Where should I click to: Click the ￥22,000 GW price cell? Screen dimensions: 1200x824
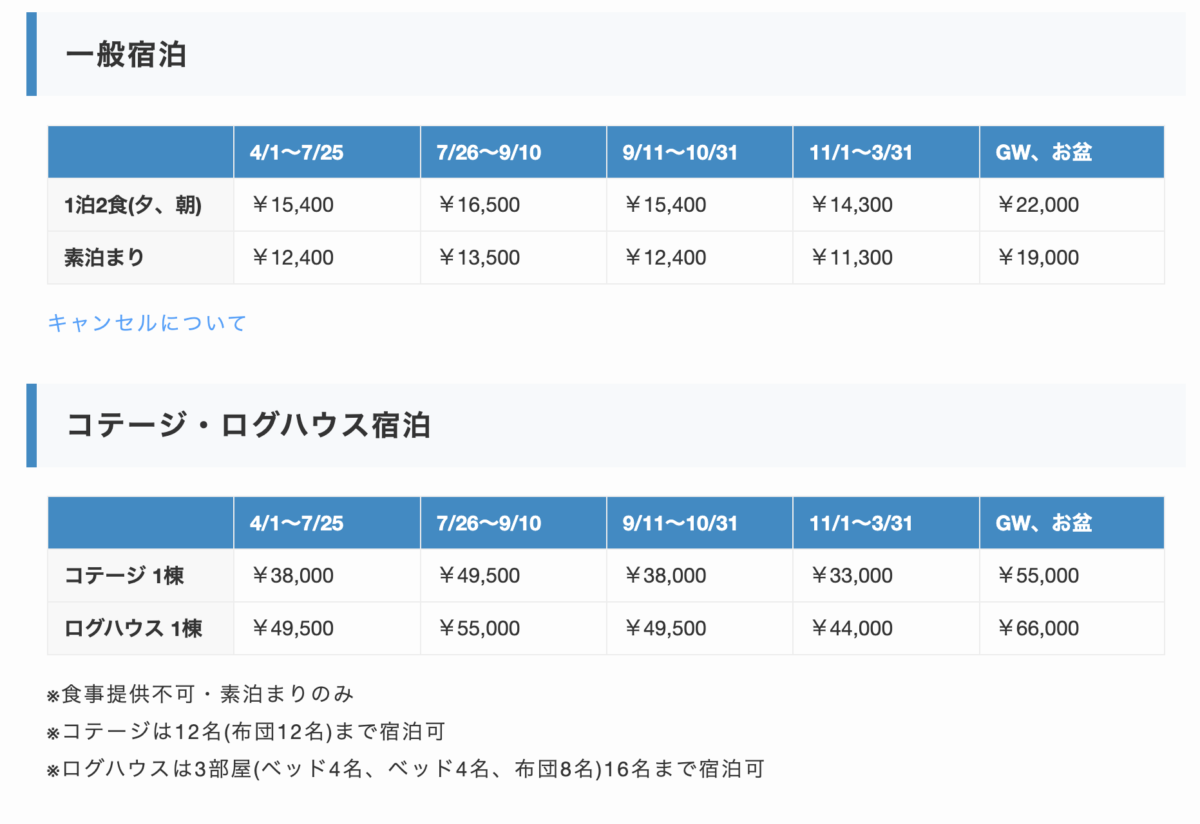coord(1038,205)
